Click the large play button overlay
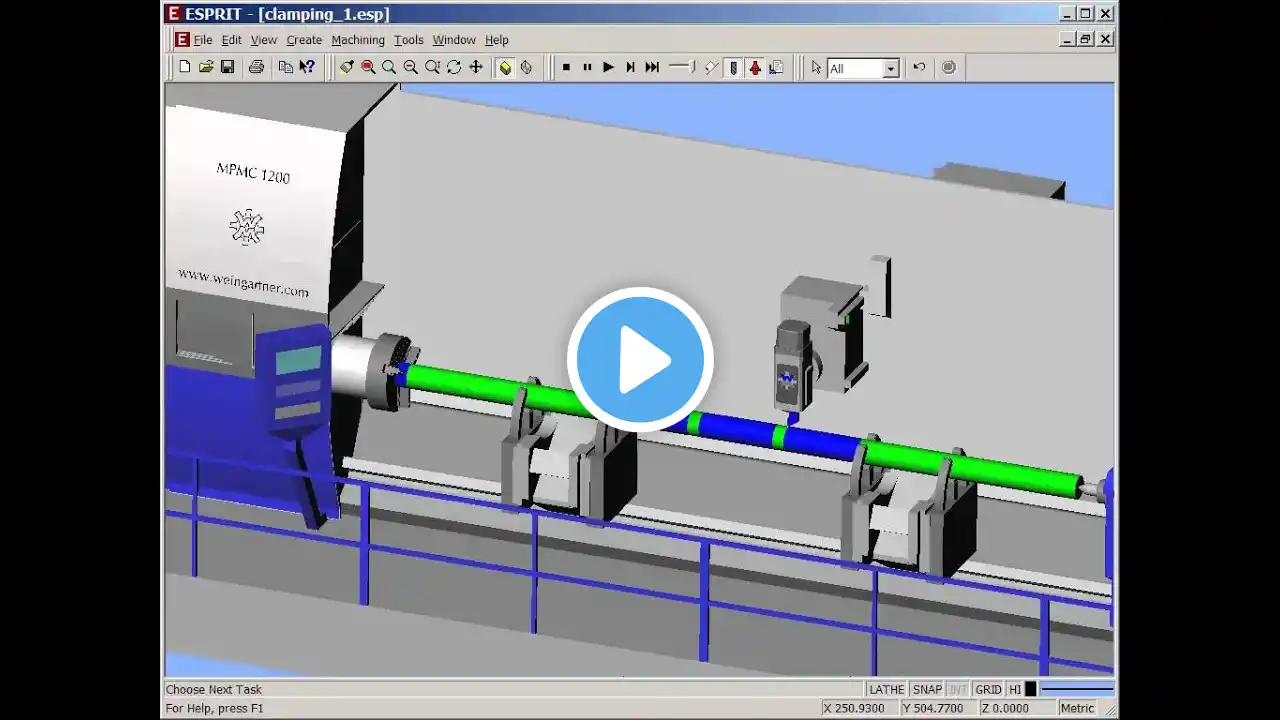The image size is (1280, 720). pos(640,360)
